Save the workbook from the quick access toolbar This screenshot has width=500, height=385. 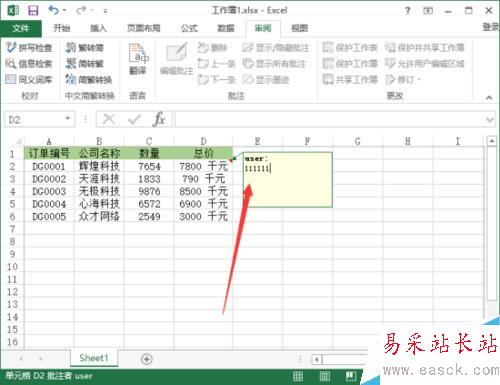pos(33,10)
